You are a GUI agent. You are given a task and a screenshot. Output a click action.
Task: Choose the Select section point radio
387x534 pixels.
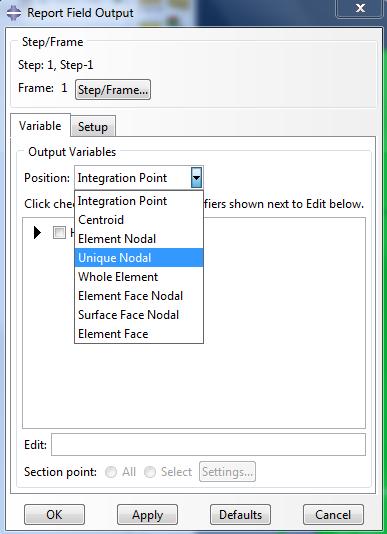click(x=150, y=472)
